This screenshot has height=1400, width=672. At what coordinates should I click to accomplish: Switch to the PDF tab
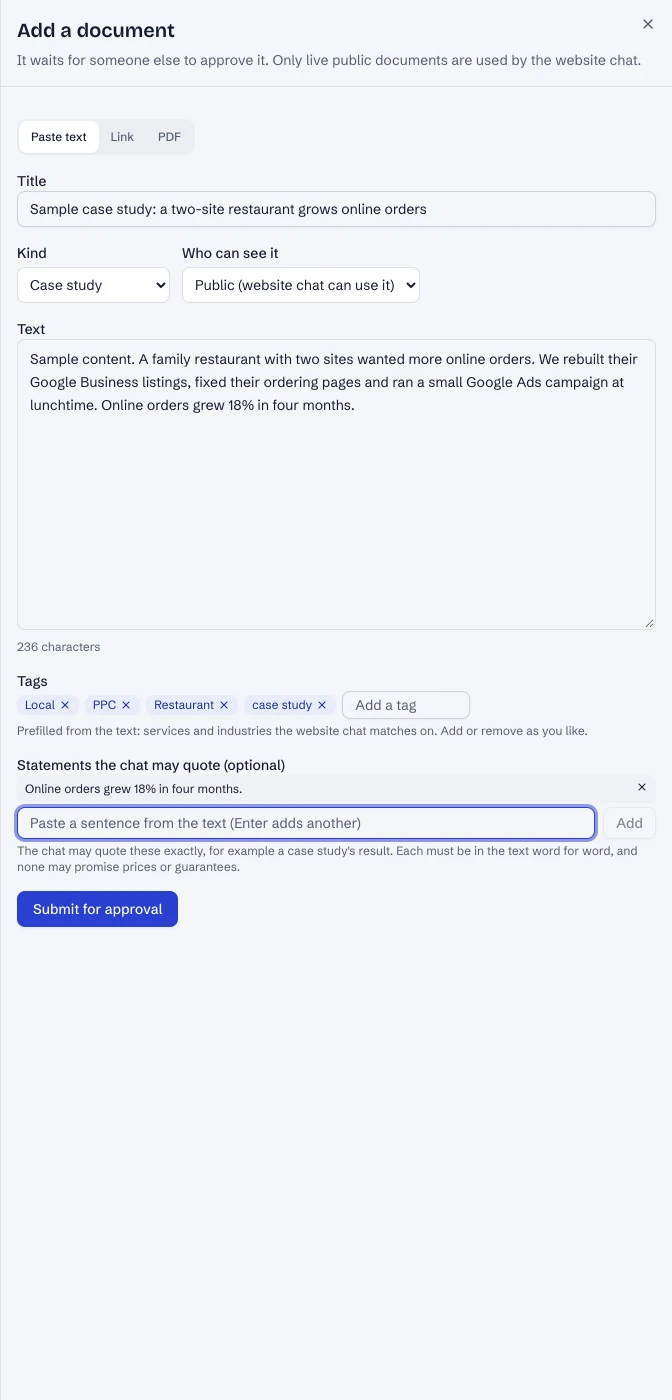[169, 137]
